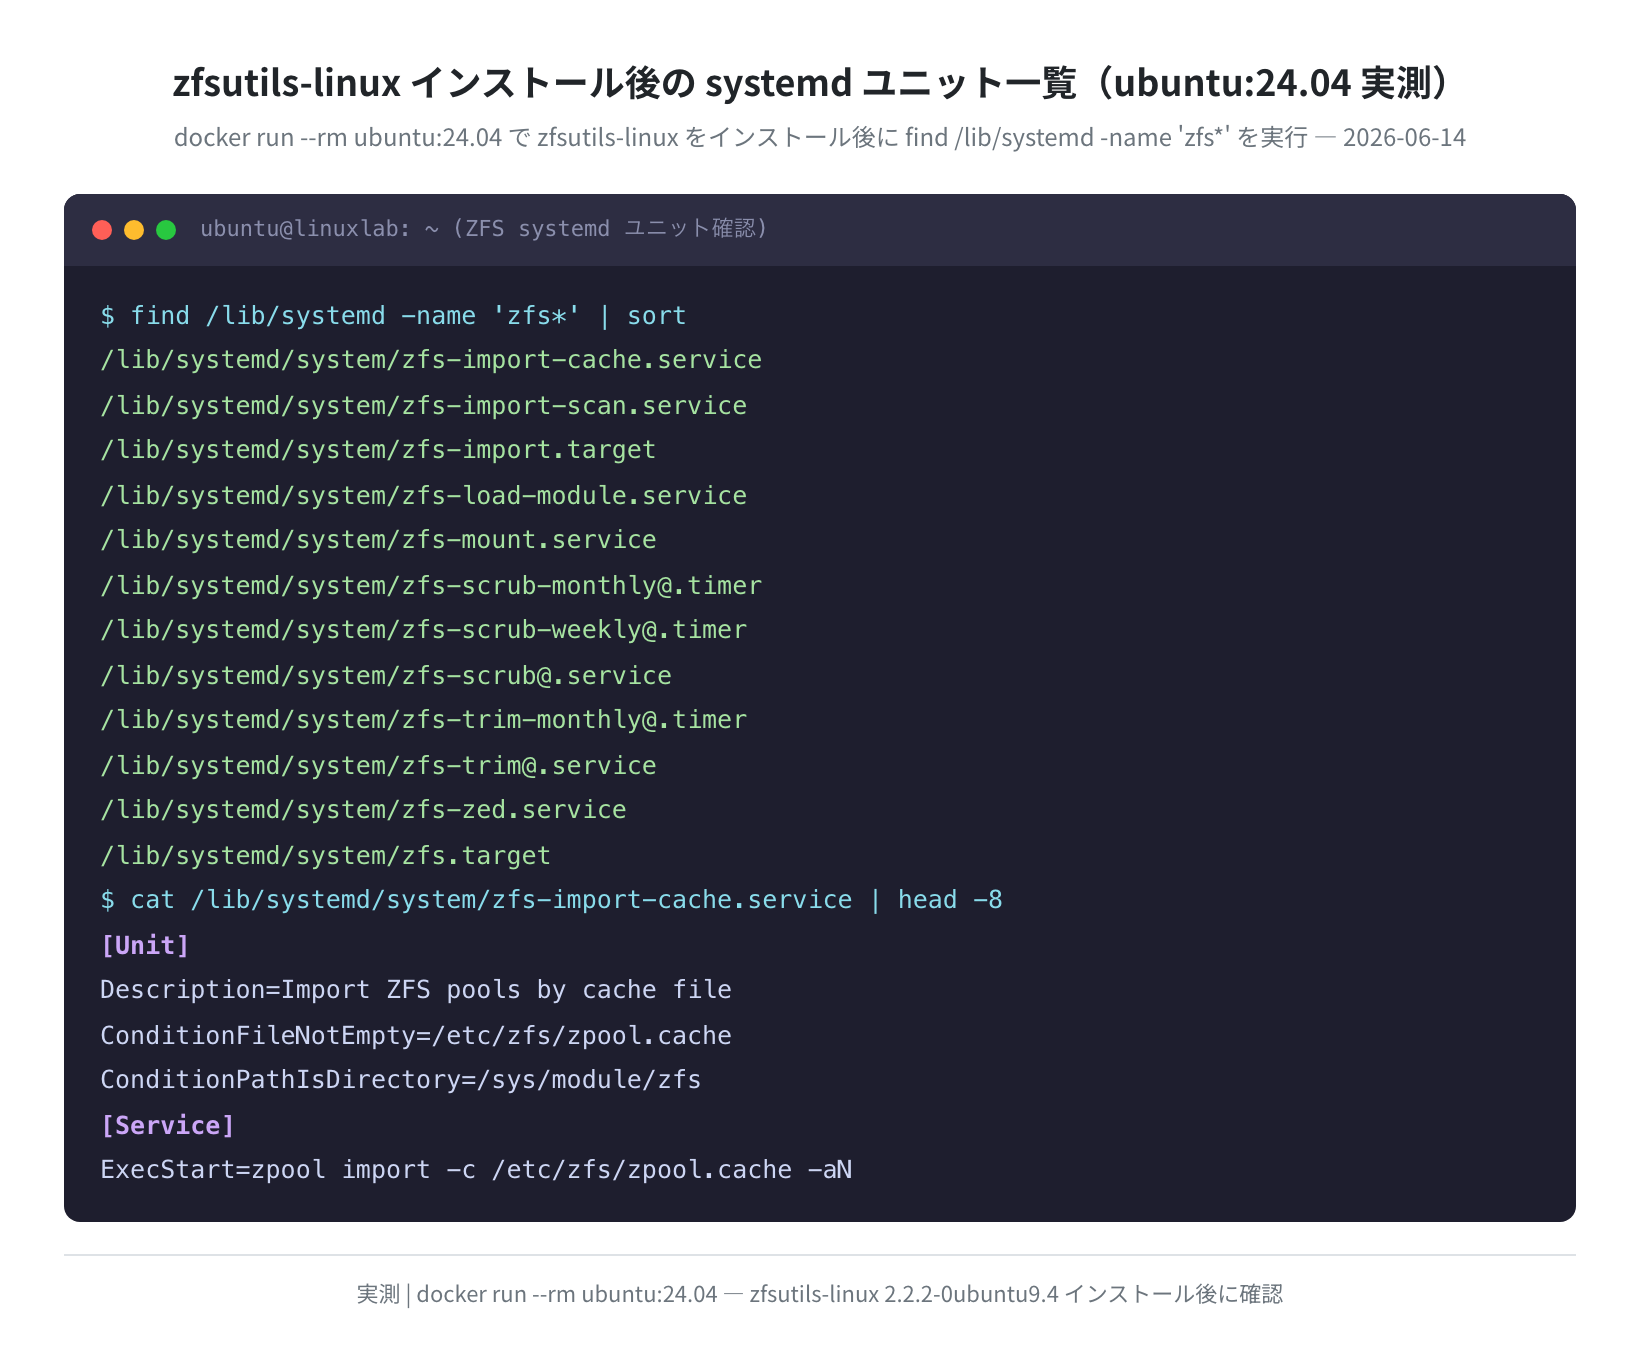Screen dimensions: 1640x1348
Task: Select the zfs-zed.service path line
Action: tap(363, 810)
